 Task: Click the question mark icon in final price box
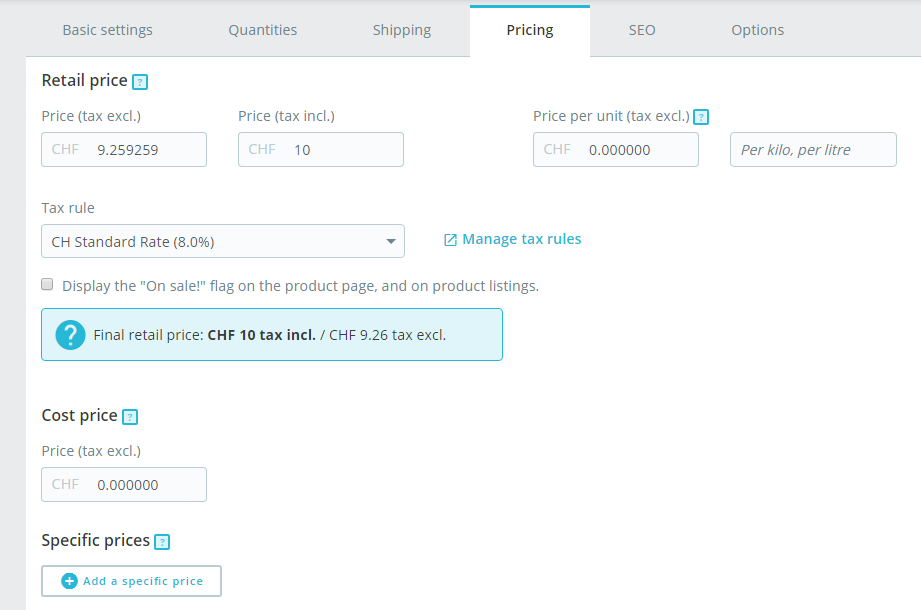(70, 335)
